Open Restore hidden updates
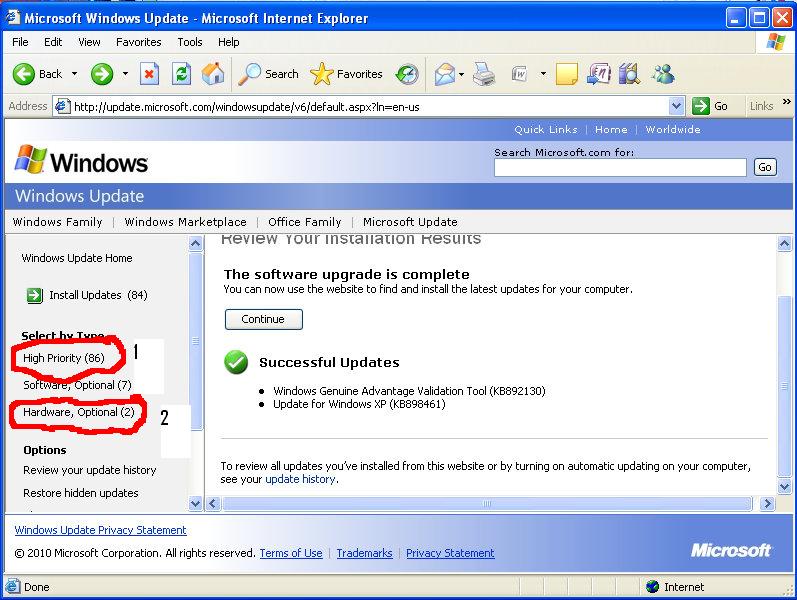Viewport: 797px width, 600px height. (81, 493)
